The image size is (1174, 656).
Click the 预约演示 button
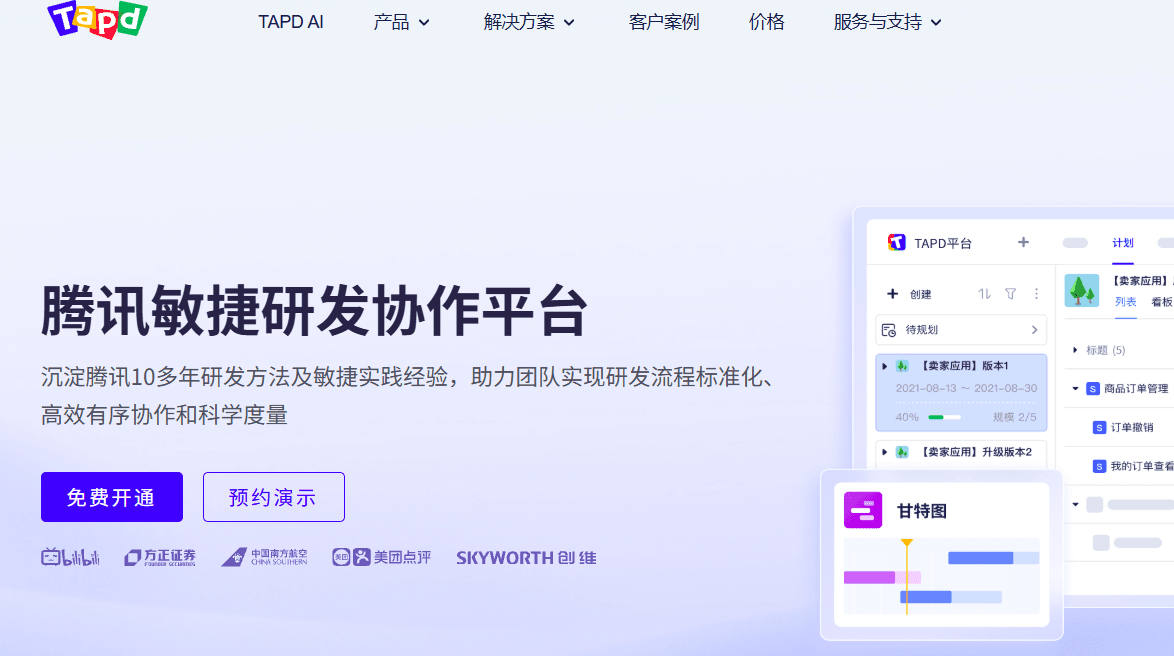tap(273, 496)
